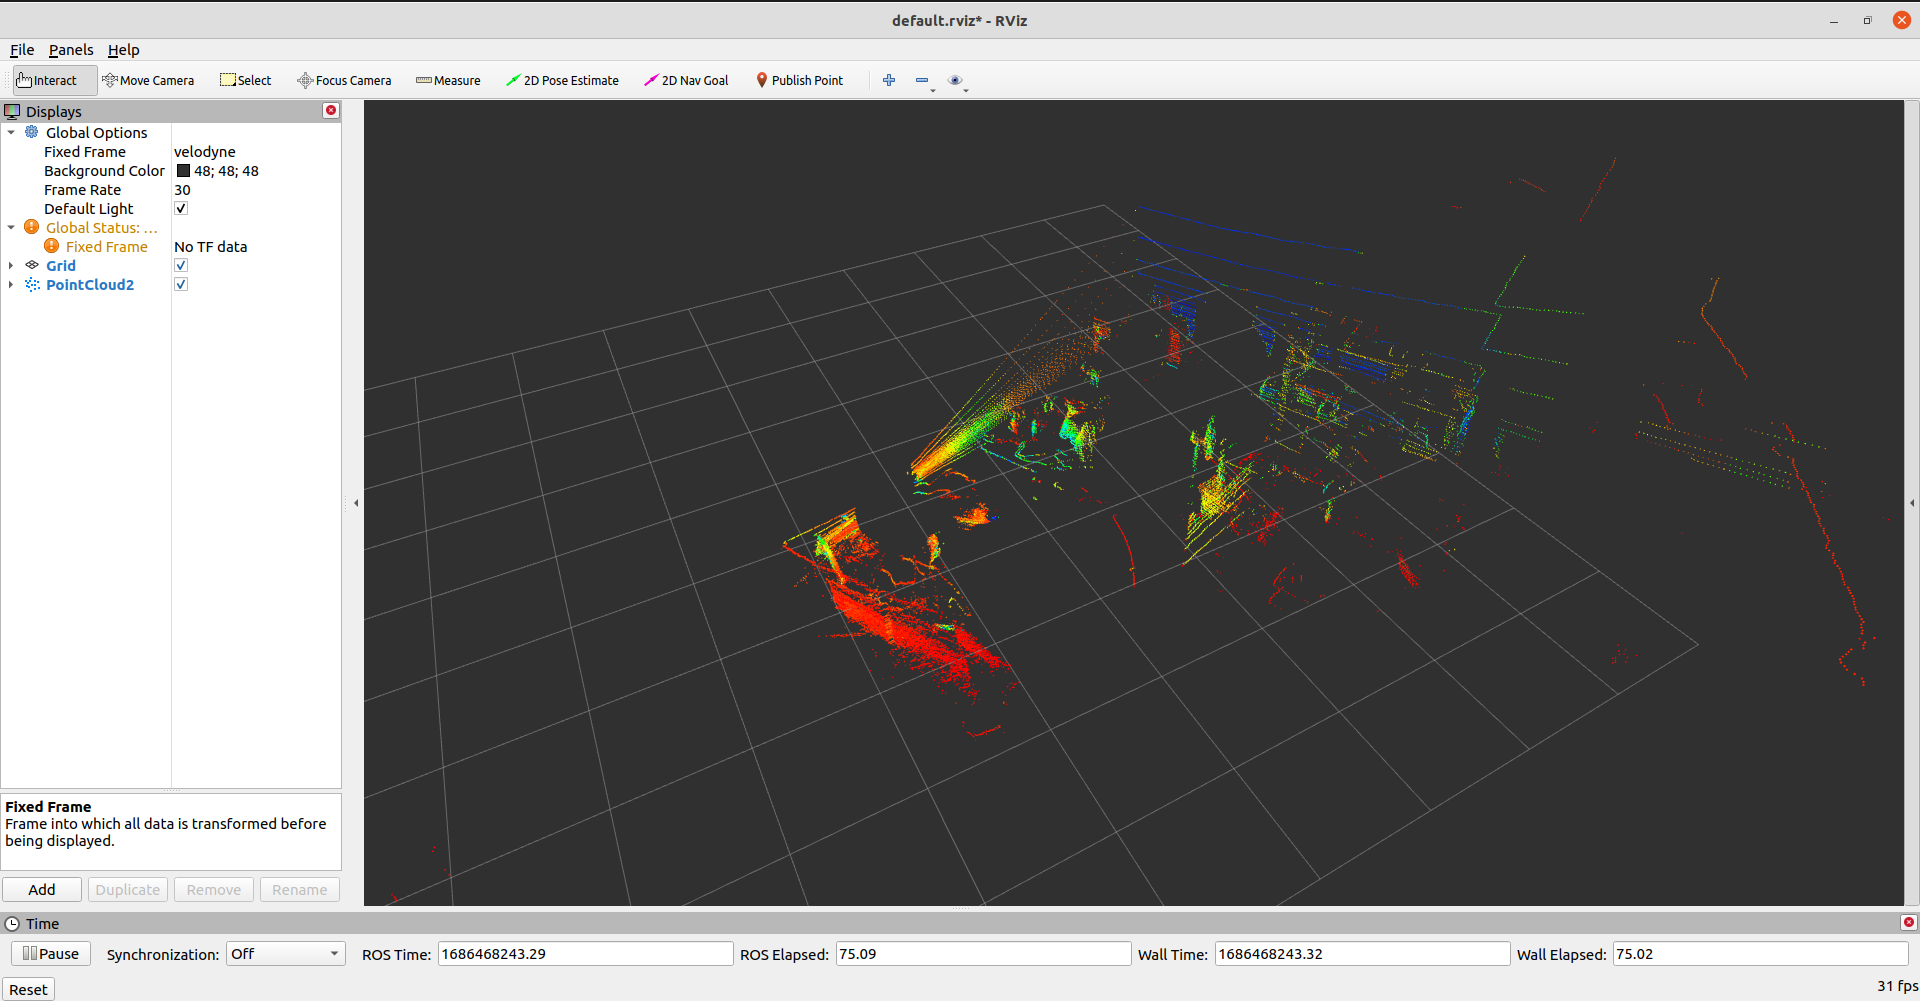Image resolution: width=1920 pixels, height=1001 pixels.
Task: Expand the PointCloud2 display node
Action: pos(11,284)
